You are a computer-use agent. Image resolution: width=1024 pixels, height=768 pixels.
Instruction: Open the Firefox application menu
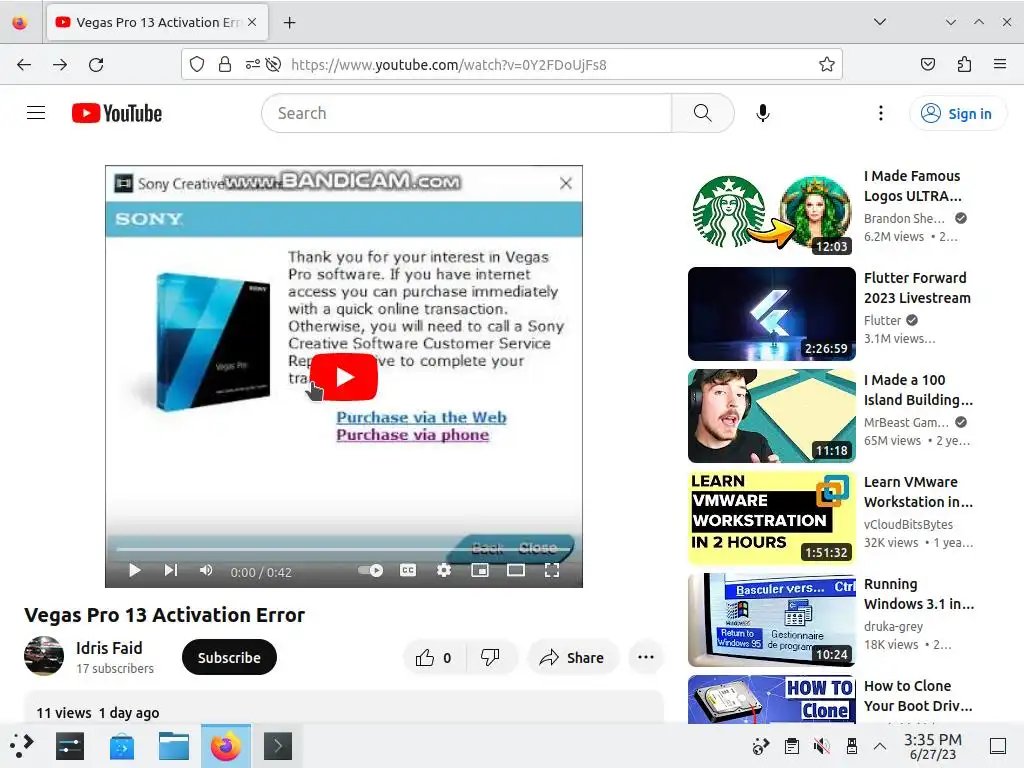point(1000,64)
